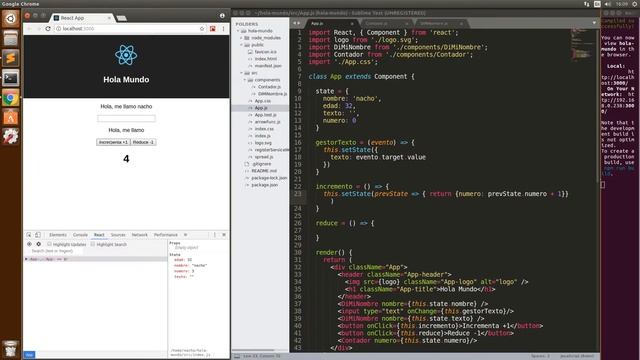Click the system volume indicator

(608, 4)
